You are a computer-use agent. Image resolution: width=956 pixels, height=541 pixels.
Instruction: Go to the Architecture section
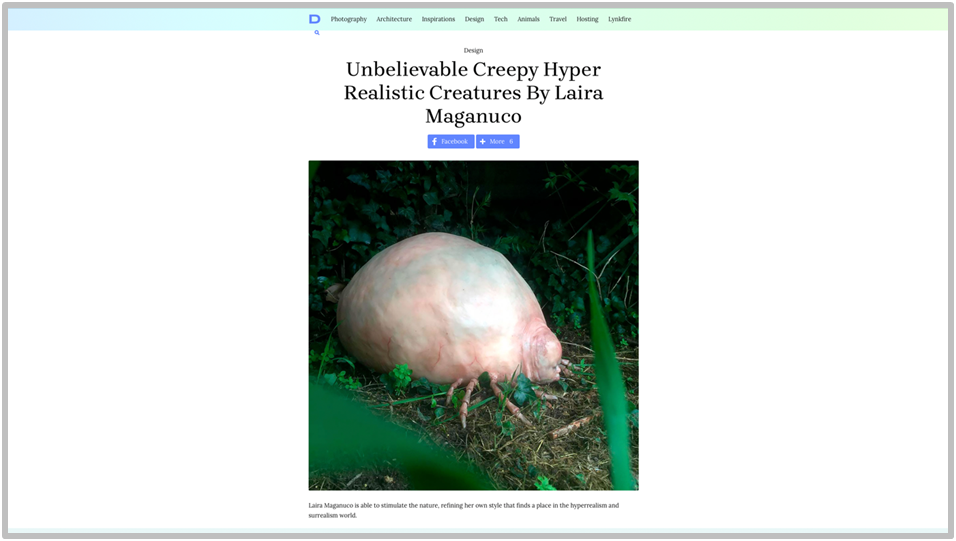click(x=394, y=19)
